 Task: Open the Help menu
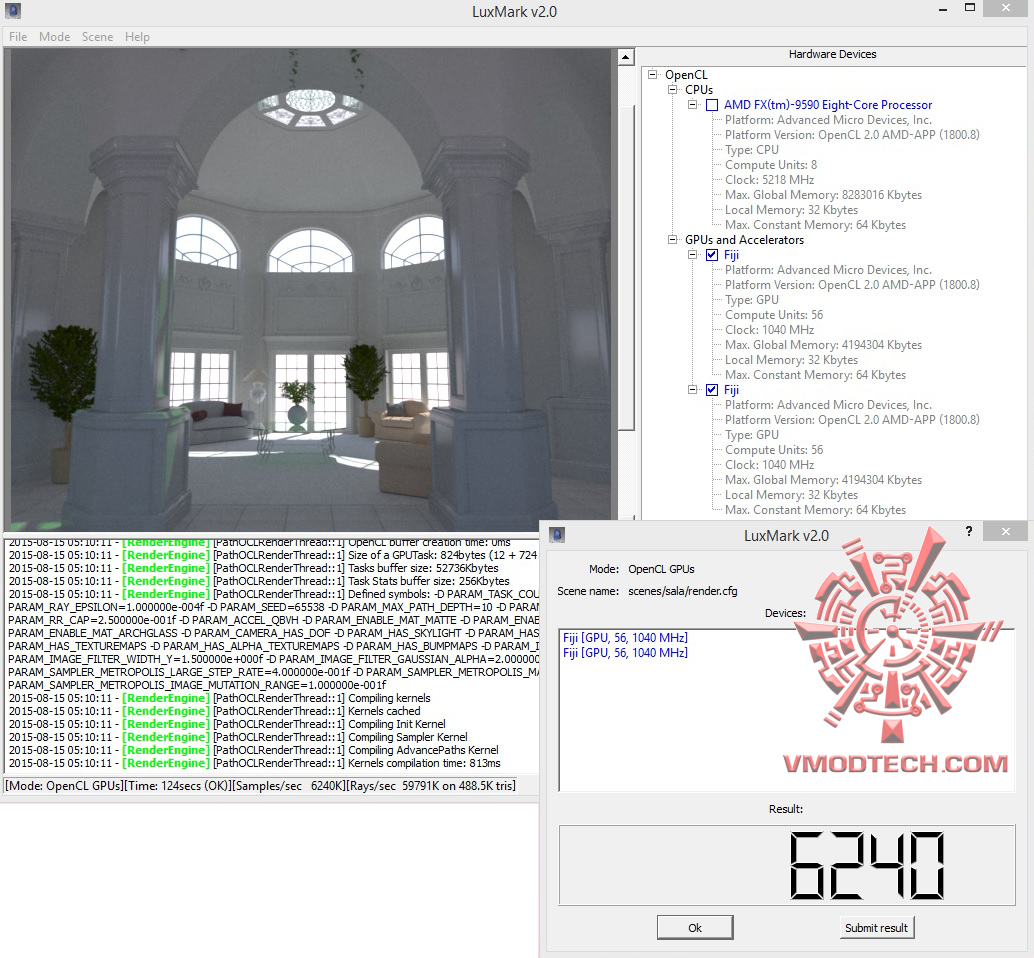pyautogui.click(x=137, y=37)
